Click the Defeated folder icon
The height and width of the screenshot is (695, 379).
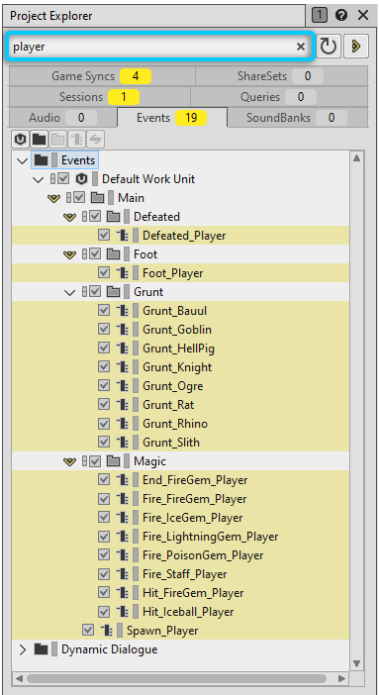pyautogui.click(x=113, y=217)
